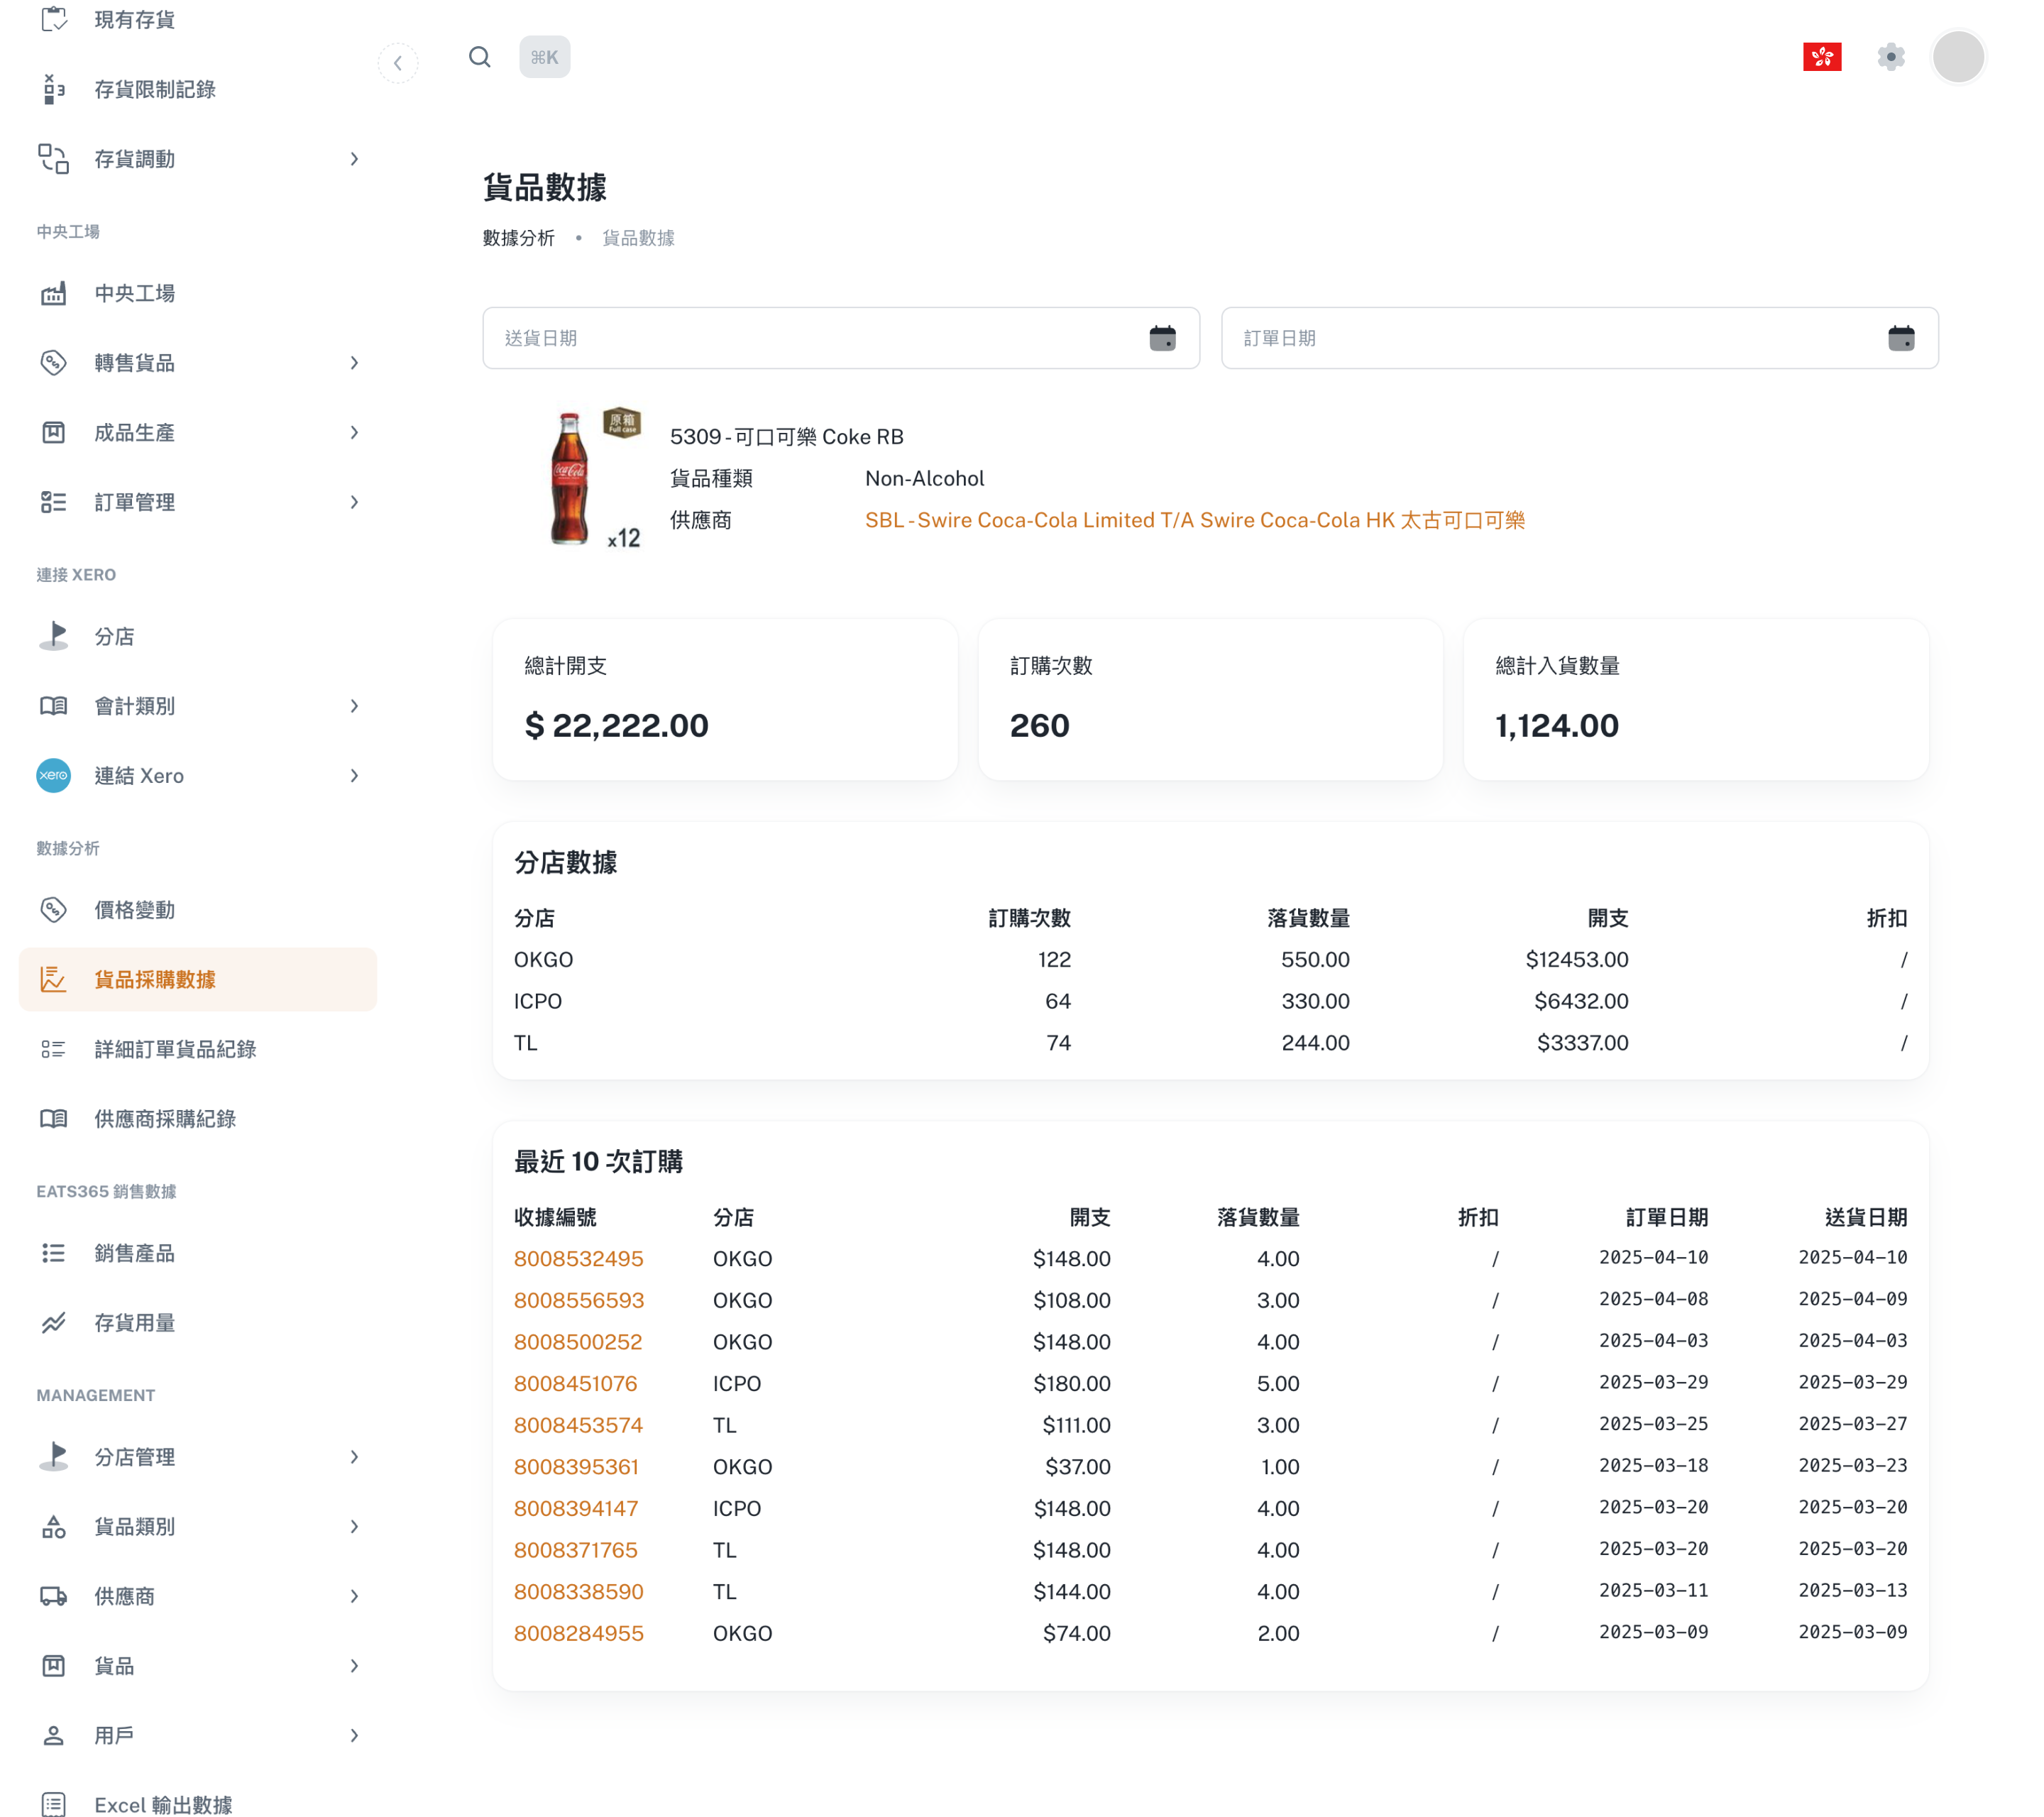The width and height of the screenshot is (2044, 1817).
Task: Open 供應商採購紀錄 menu item
Action: tap(198, 1119)
